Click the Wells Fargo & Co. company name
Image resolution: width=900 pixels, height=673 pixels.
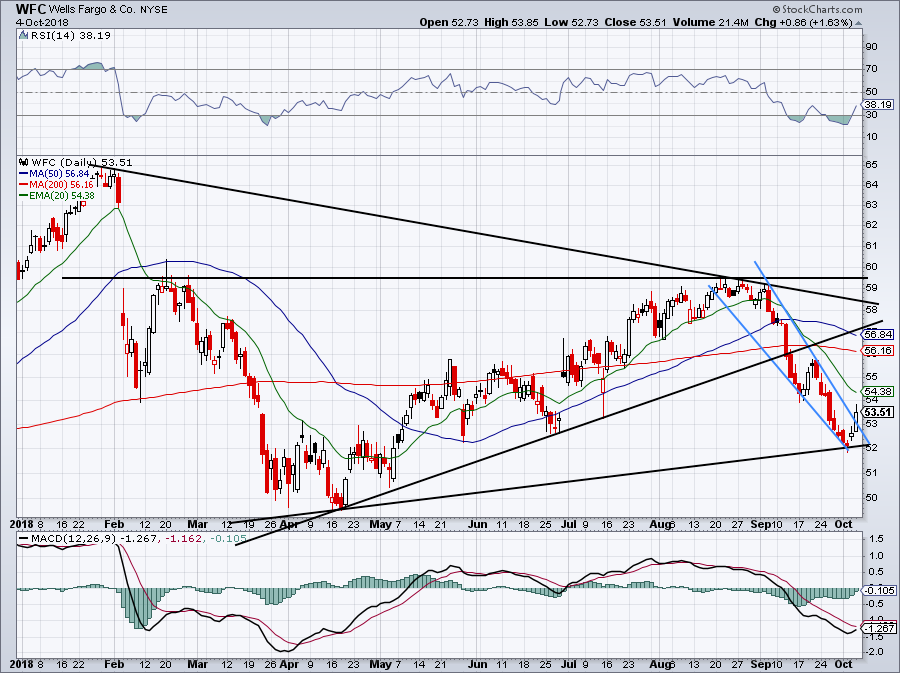(93, 10)
